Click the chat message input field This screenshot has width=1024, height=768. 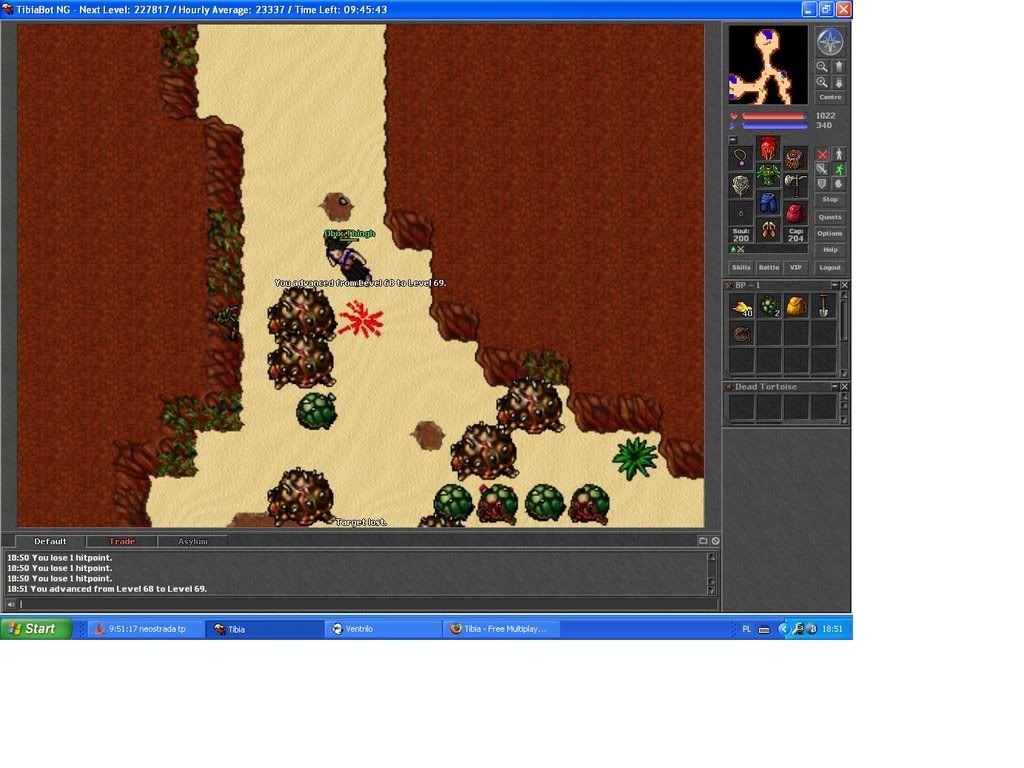pyautogui.click(x=368, y=604)
